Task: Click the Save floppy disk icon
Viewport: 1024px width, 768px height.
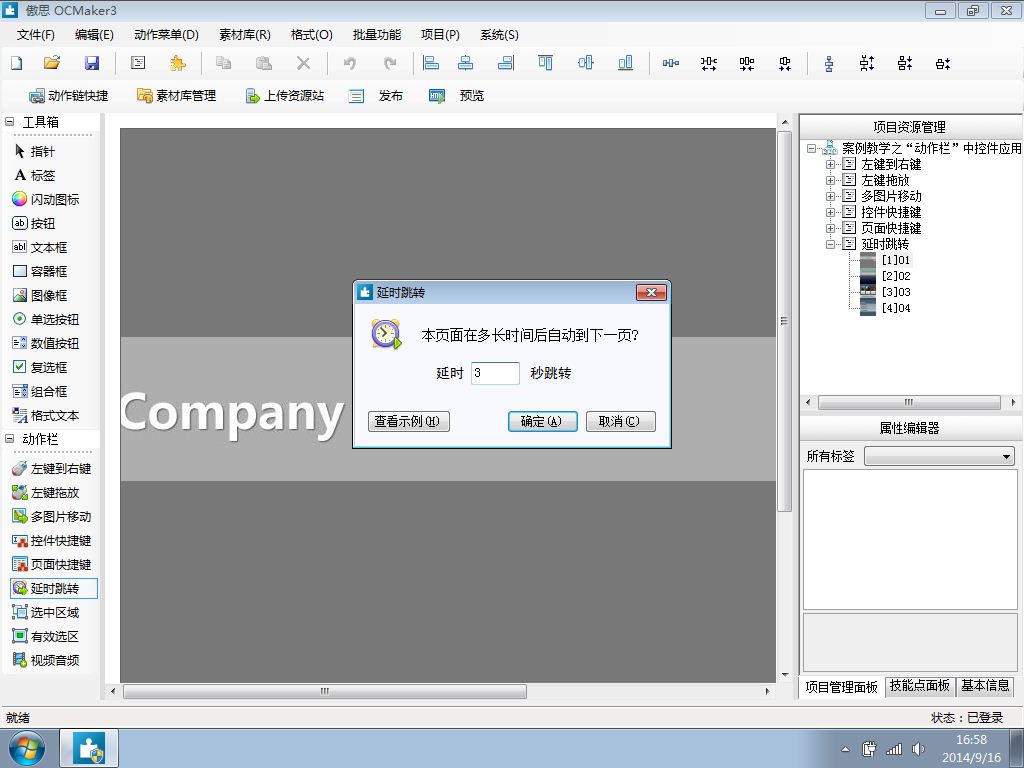Action: 92,63
